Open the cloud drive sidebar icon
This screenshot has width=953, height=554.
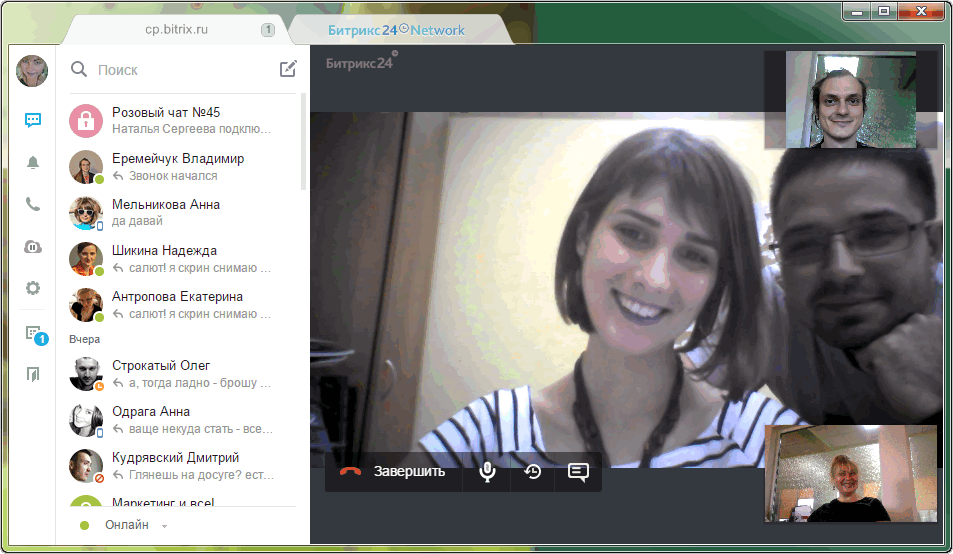point(33,247)
